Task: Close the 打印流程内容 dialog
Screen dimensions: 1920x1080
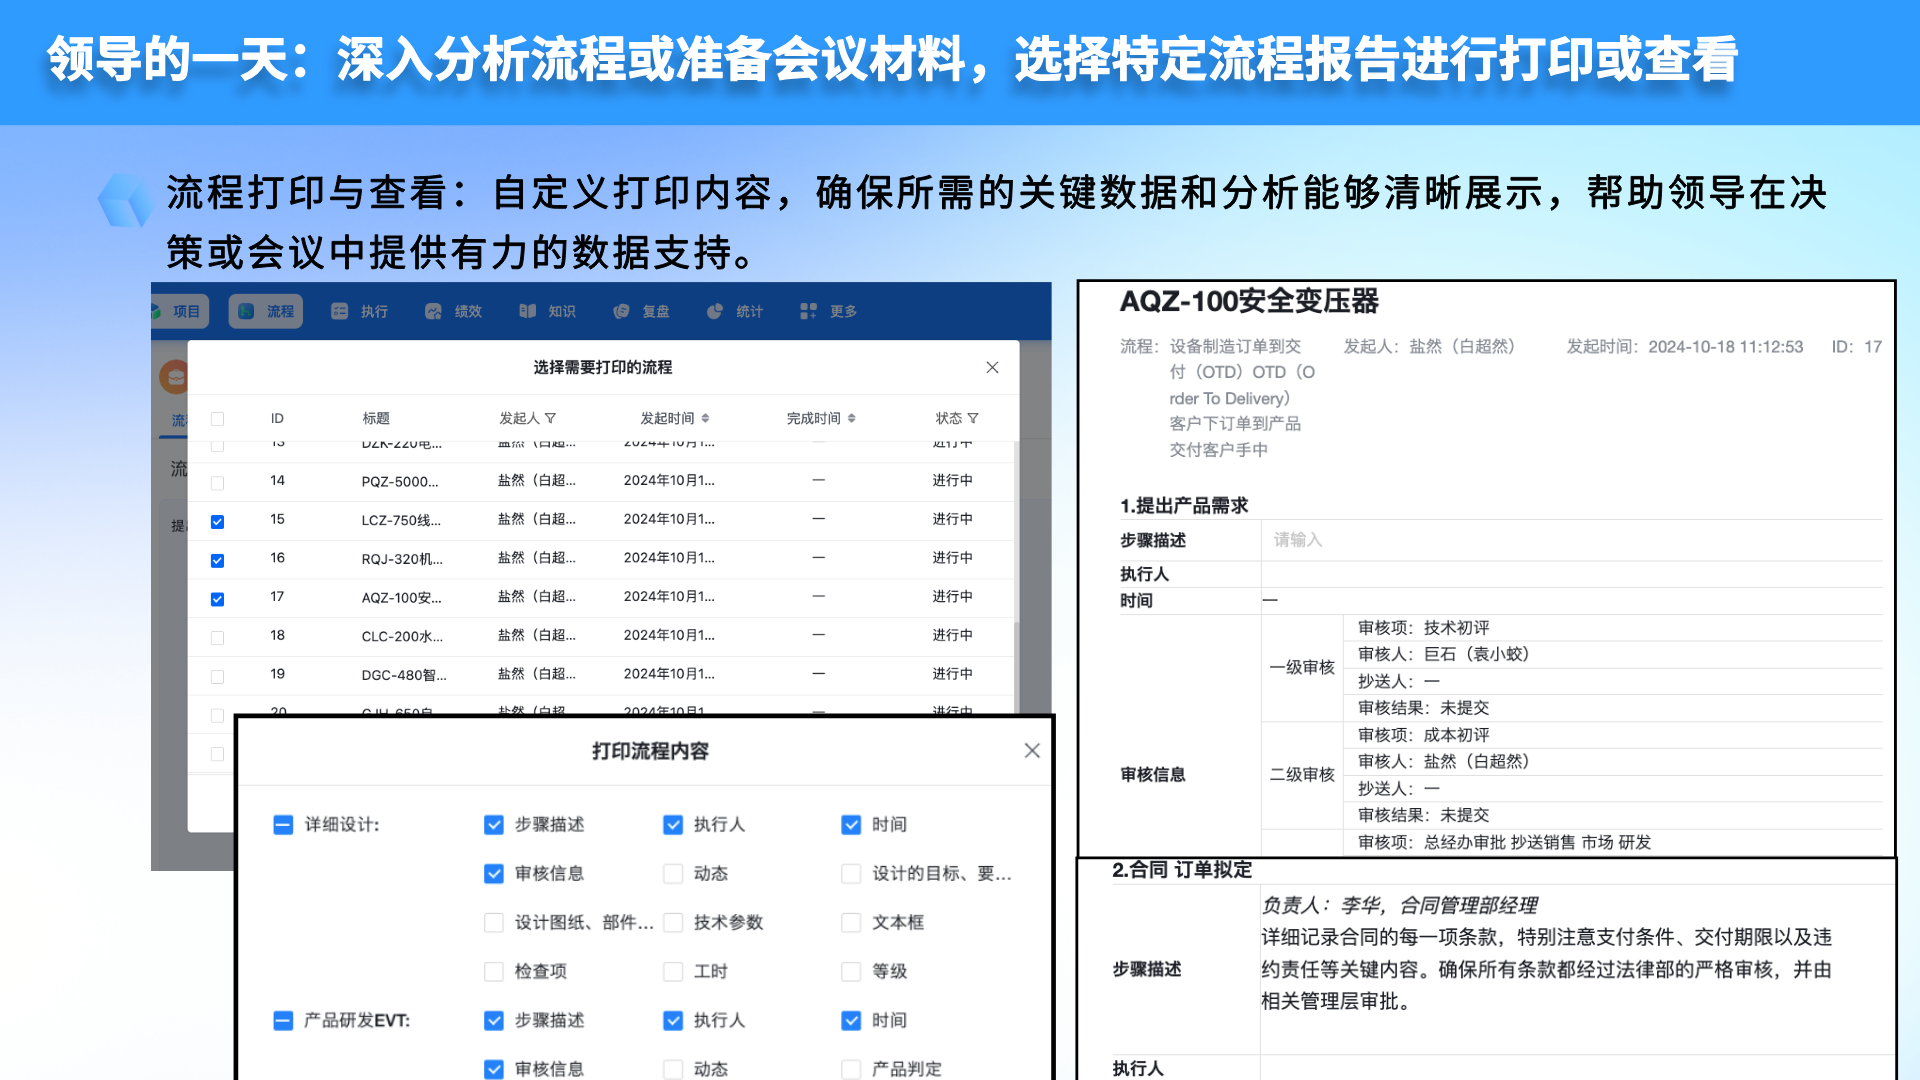Action: pyautogui.click(x=1032, y=750)
